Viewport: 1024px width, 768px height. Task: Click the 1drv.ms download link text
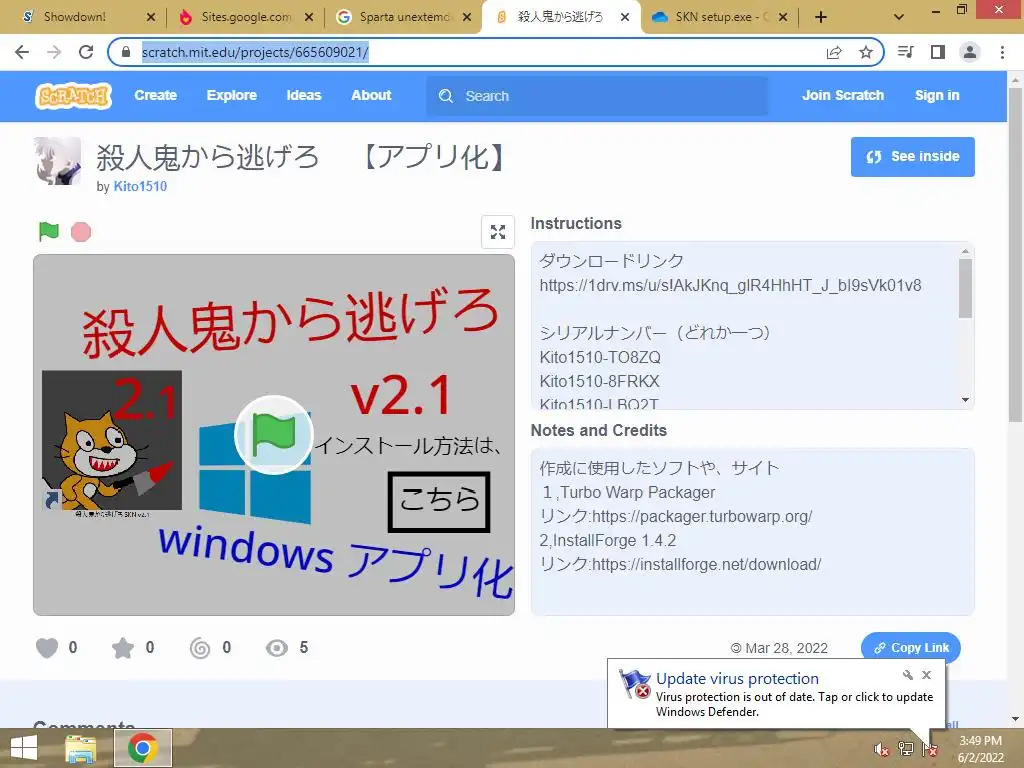(x=730, y=285)
